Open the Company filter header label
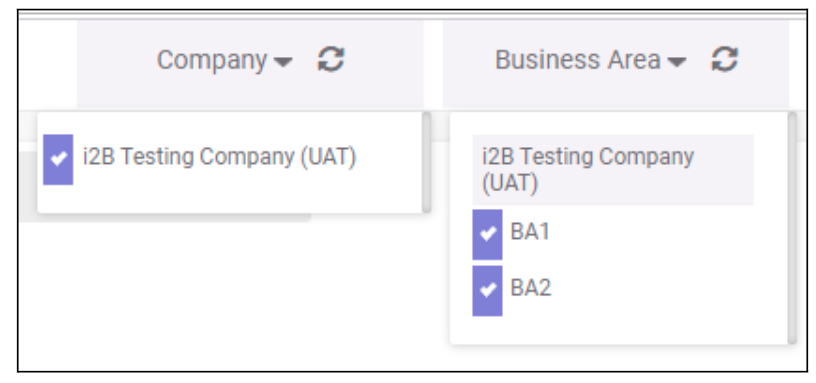Screen dimensions: 816x383 pos(212,60)
